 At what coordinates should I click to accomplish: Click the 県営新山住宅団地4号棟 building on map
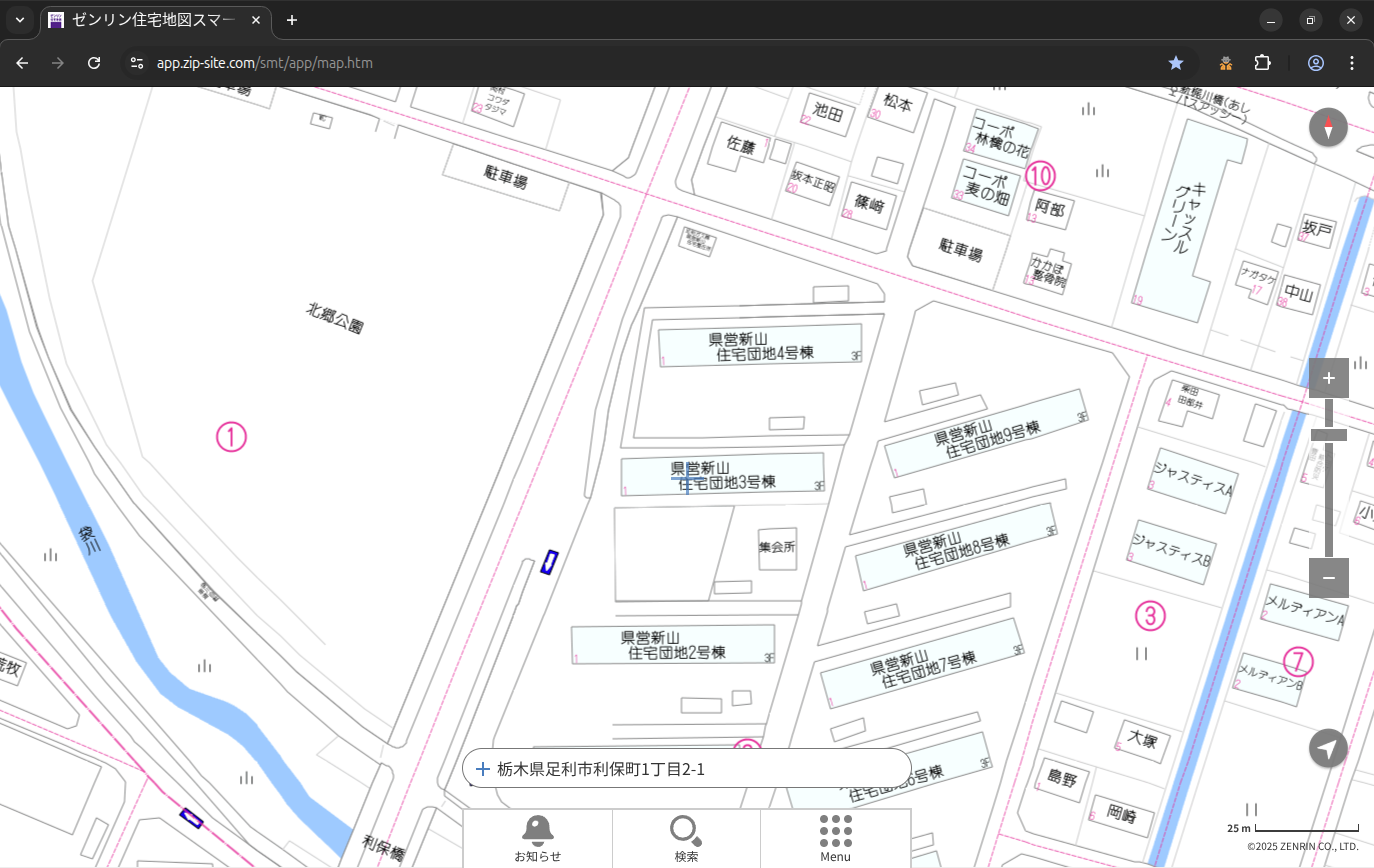pyautogui.click(x=759, y=346)
